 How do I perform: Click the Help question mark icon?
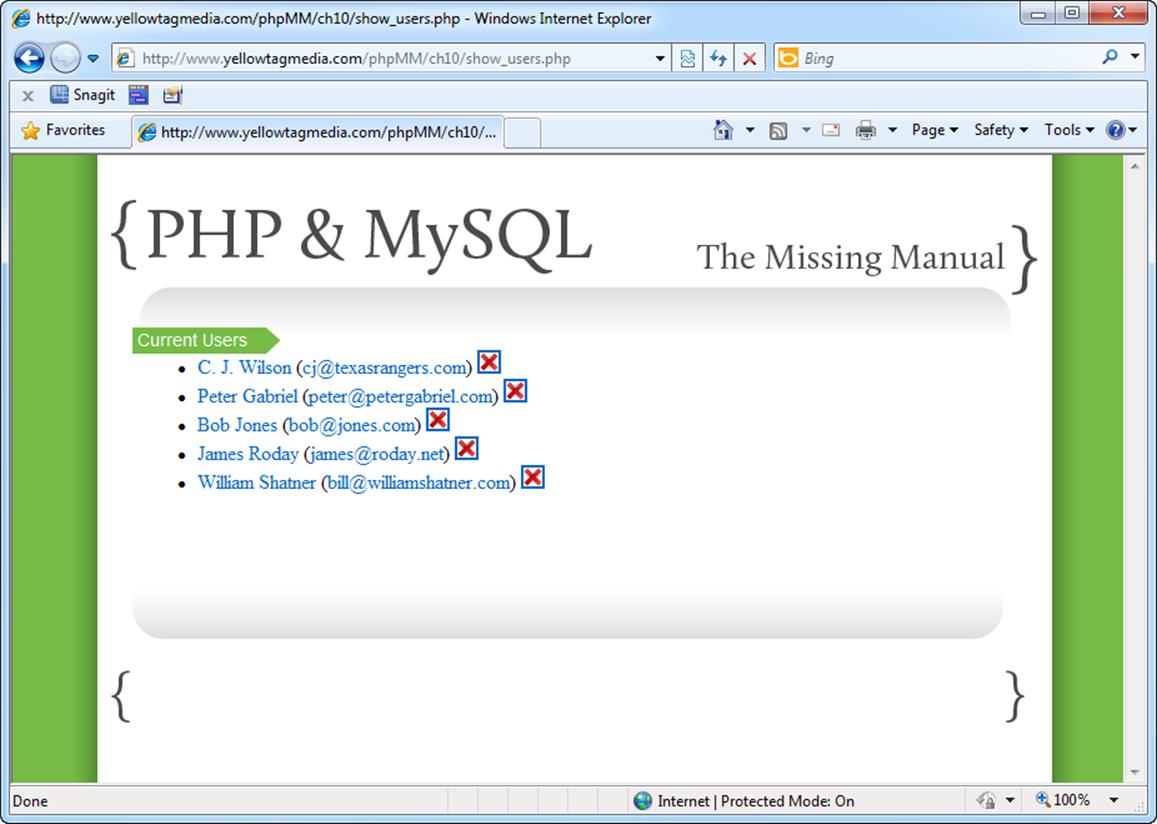tap(1115, 130)
